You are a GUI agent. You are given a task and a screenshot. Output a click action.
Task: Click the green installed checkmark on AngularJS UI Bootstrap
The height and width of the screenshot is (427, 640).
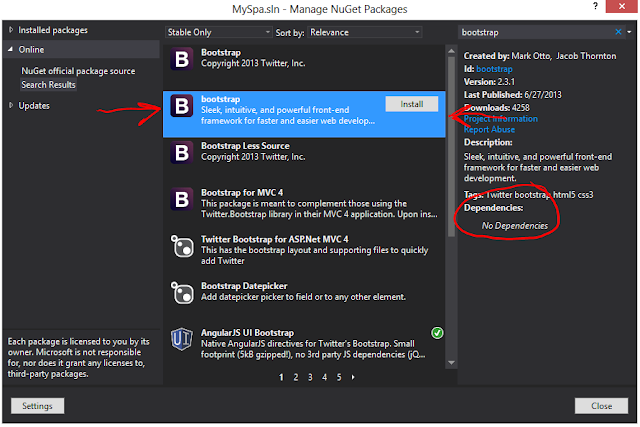[437, 333]
